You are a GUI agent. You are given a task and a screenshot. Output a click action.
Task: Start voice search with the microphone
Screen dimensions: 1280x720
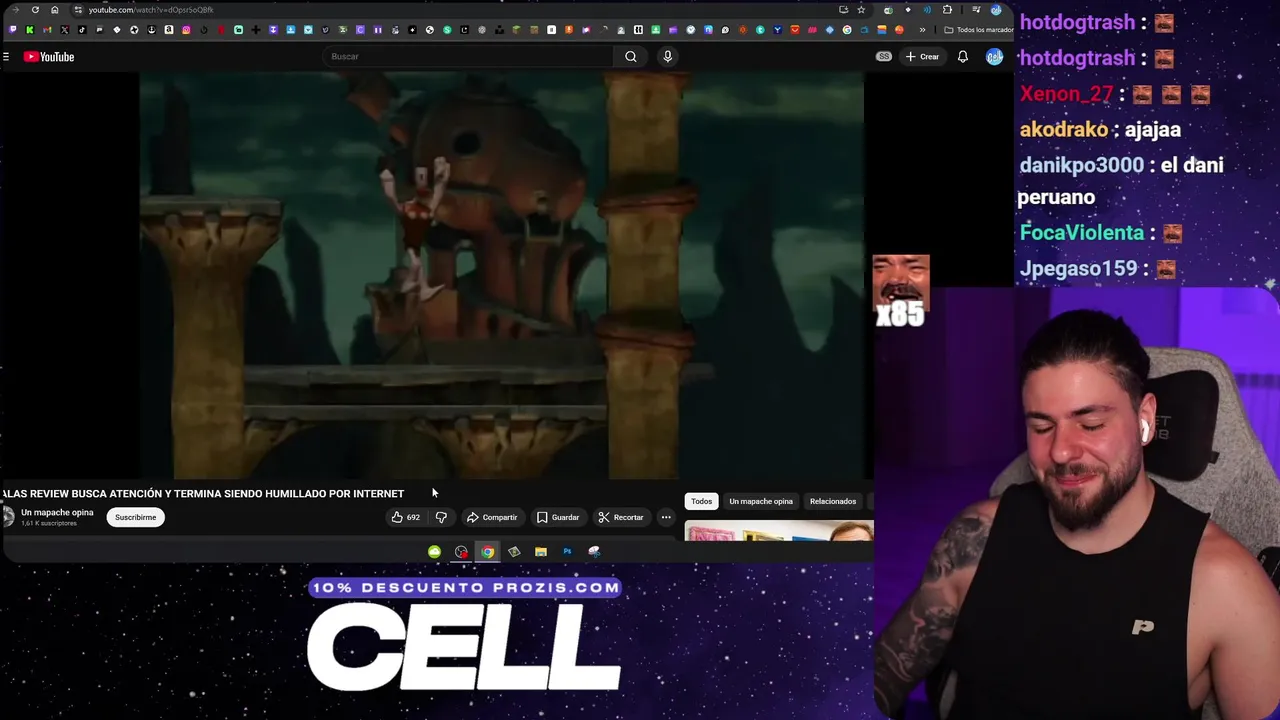click(668, 57)
